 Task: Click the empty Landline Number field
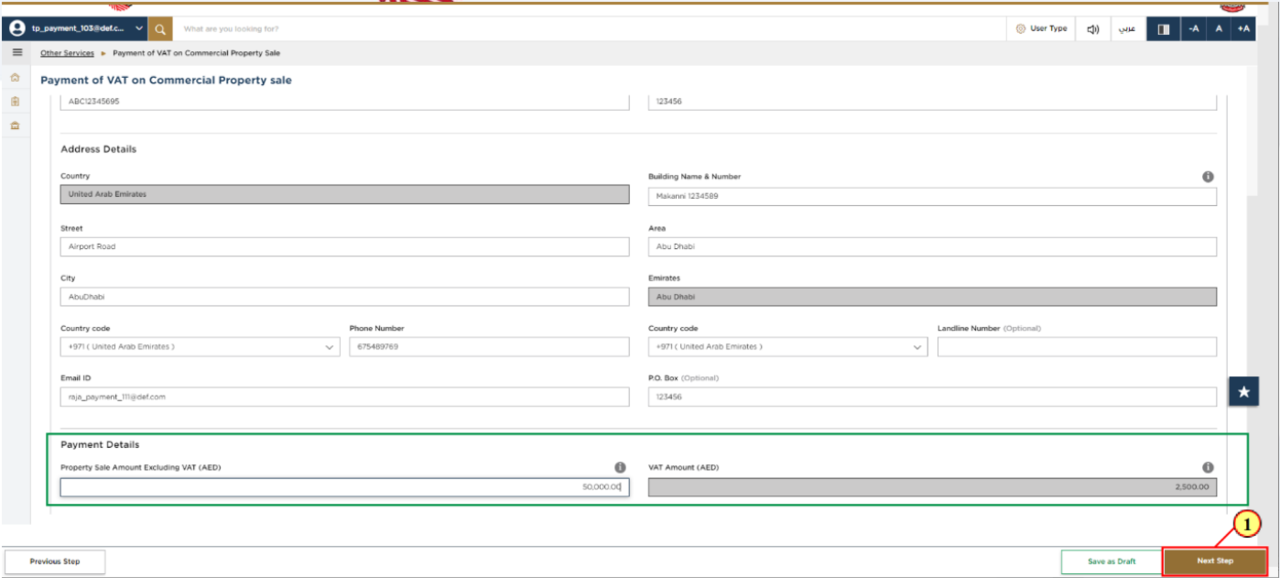pos(1077,347)
